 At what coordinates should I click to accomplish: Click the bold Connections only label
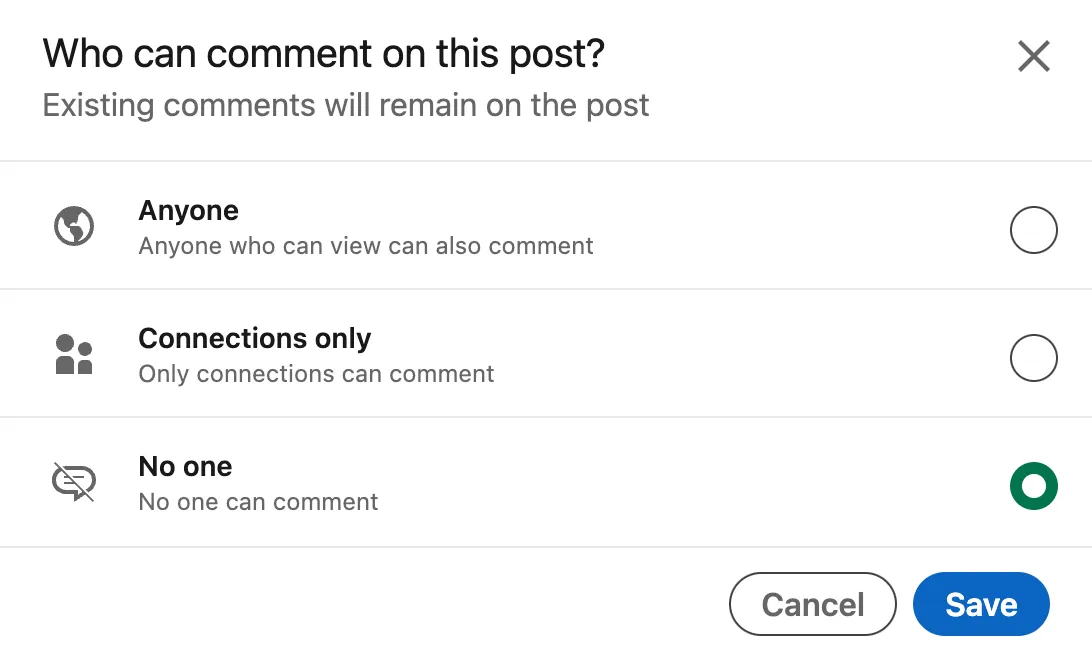click(x=254, y=339)
